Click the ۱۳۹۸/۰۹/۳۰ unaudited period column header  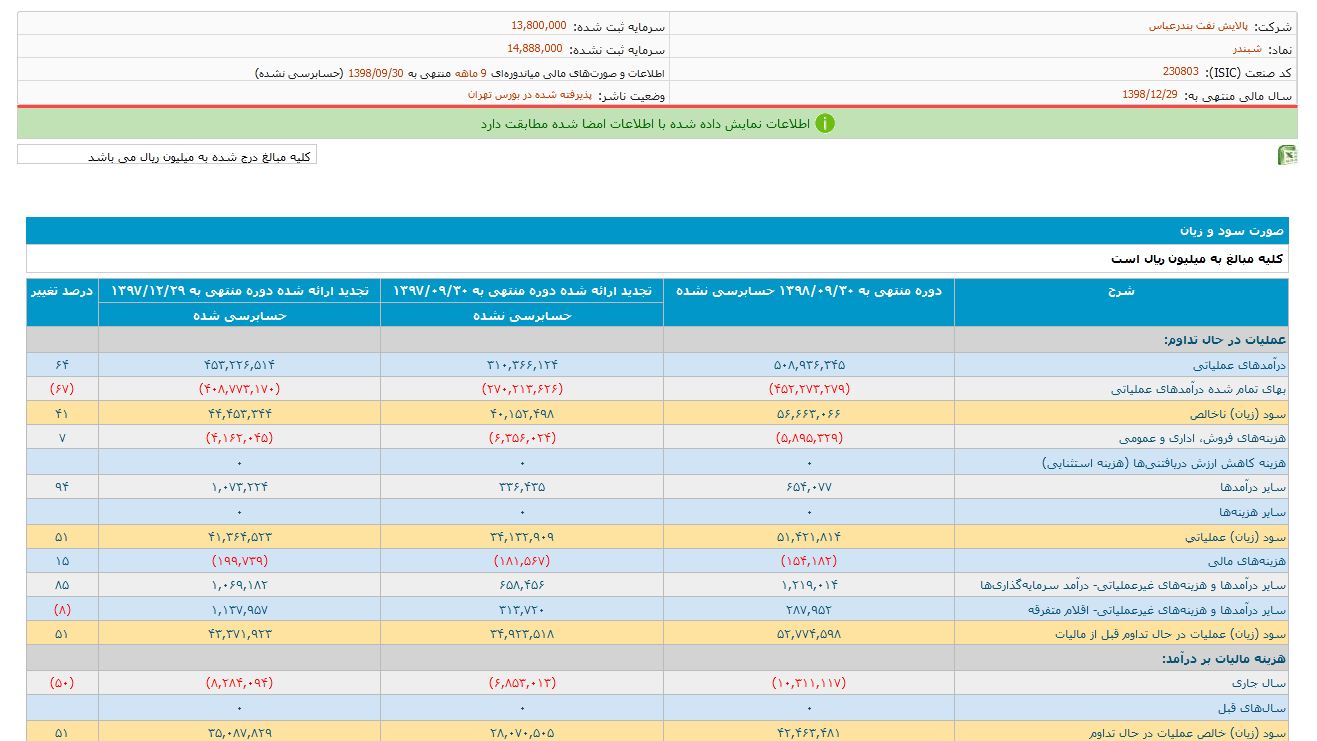point(808,291)
